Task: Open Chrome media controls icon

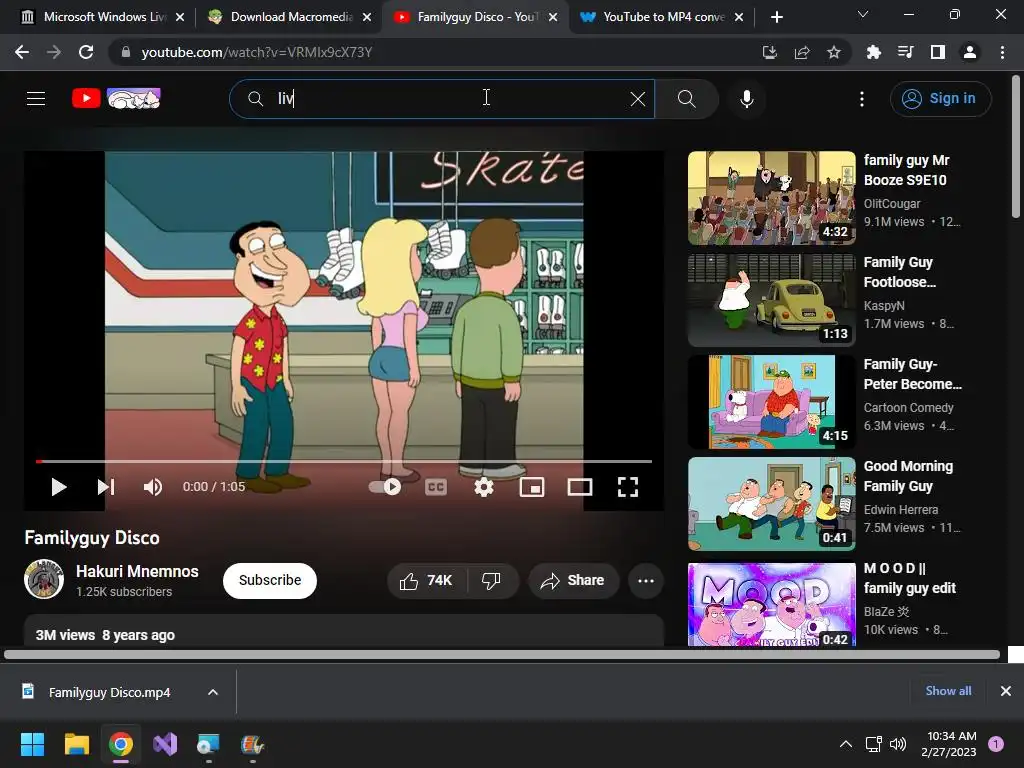Action: pos(906,52)
